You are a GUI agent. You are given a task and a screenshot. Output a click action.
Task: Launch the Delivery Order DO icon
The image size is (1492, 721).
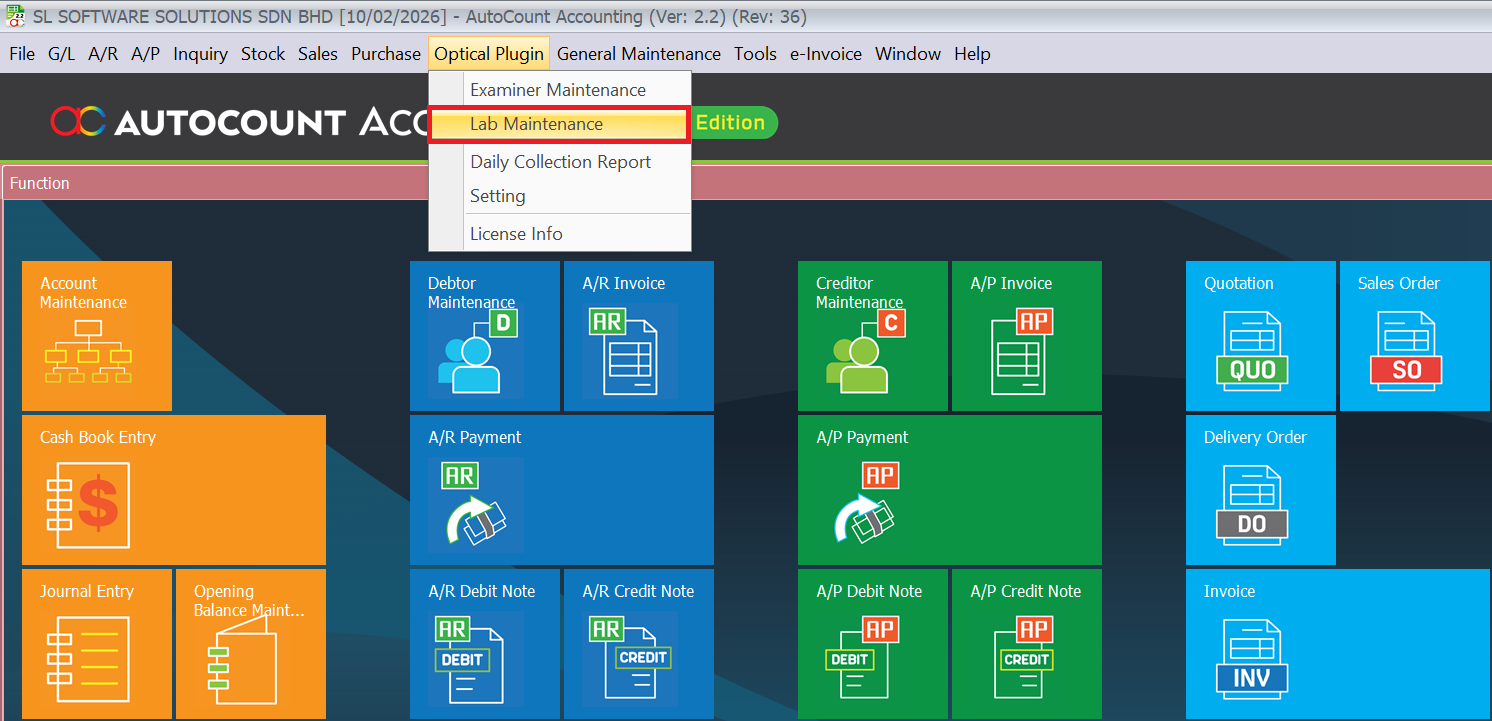(x=1252, y=505)
